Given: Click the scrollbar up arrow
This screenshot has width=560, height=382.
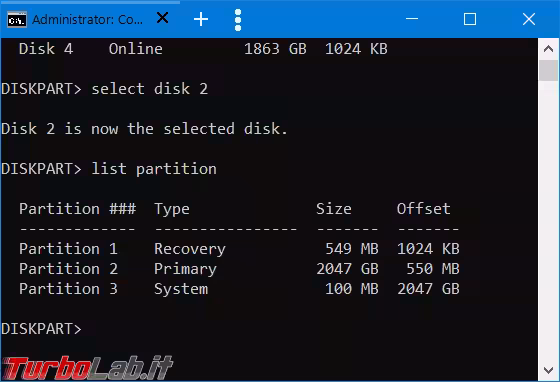Looking at the screenshot, I should pos(548,49).
